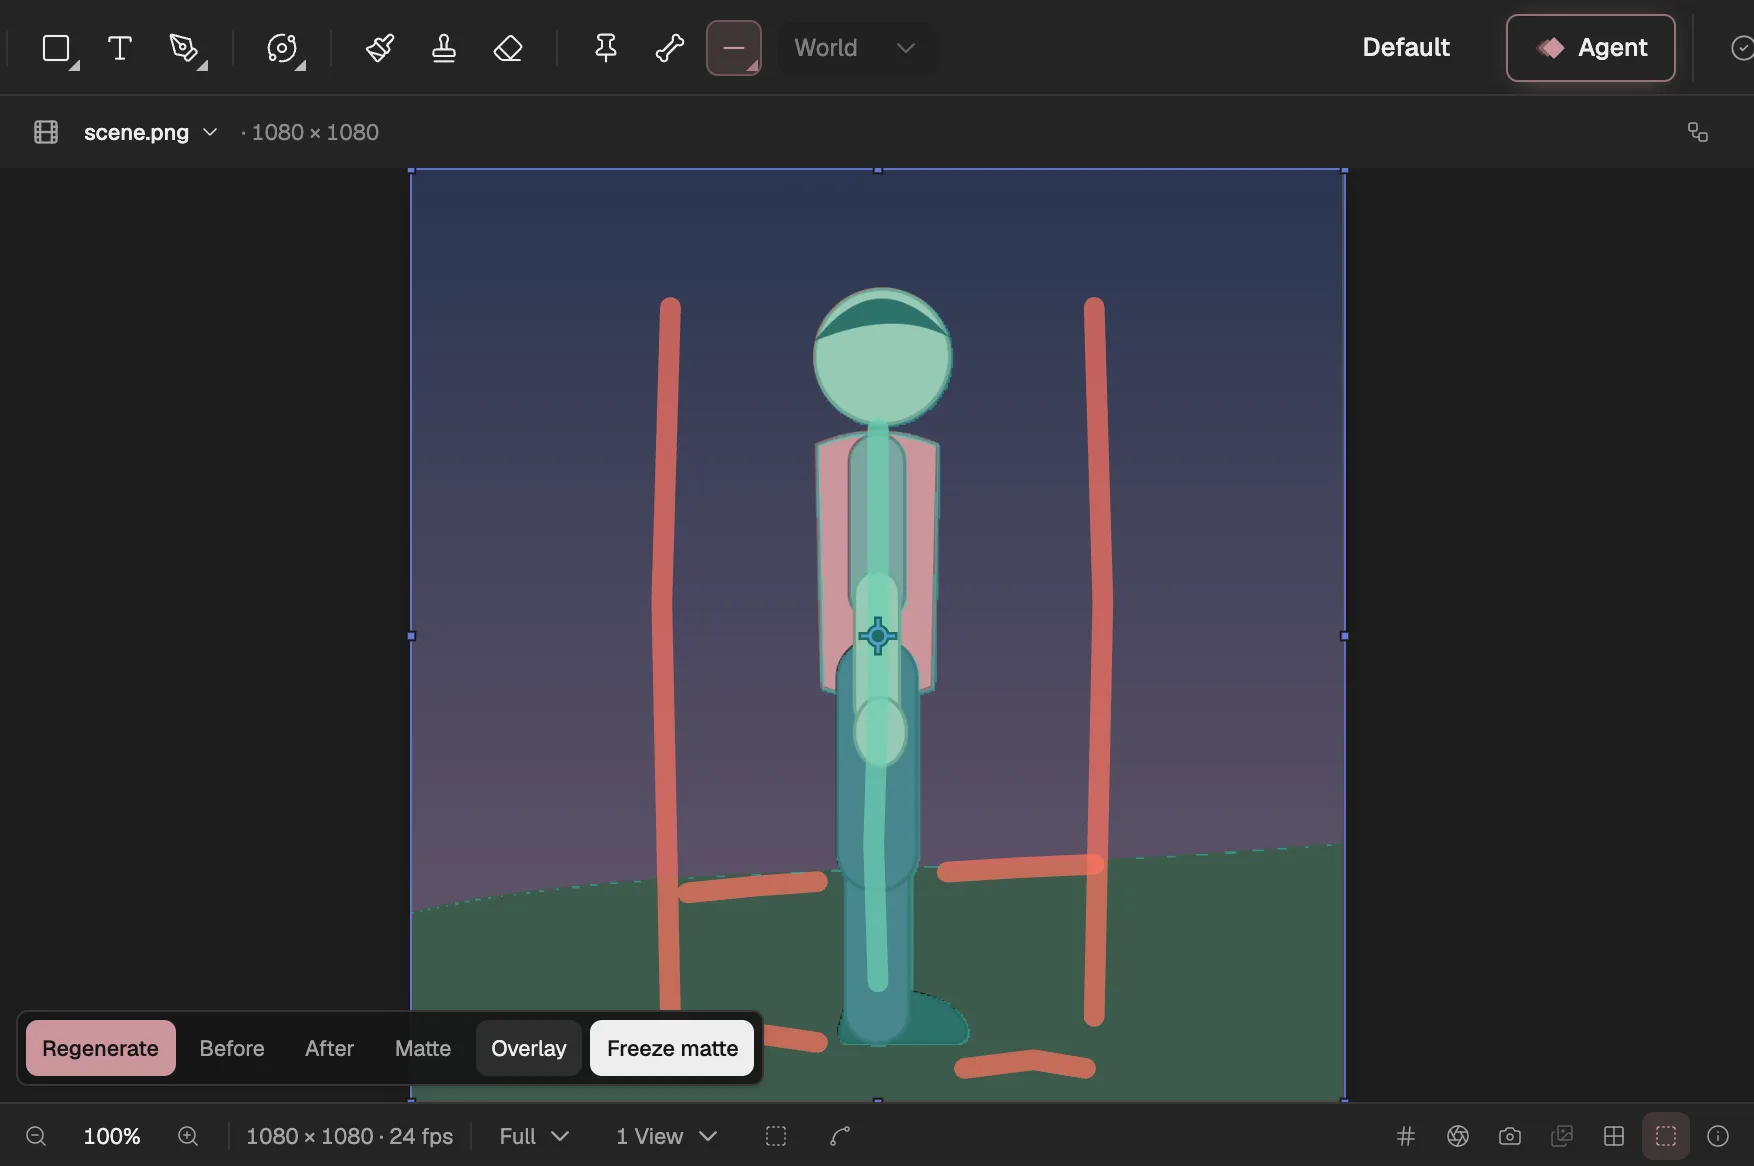The image size is (1754, 1166).
Task: Select the bone rigging tool
Action: pyautogui.click(x=670, y=48)
